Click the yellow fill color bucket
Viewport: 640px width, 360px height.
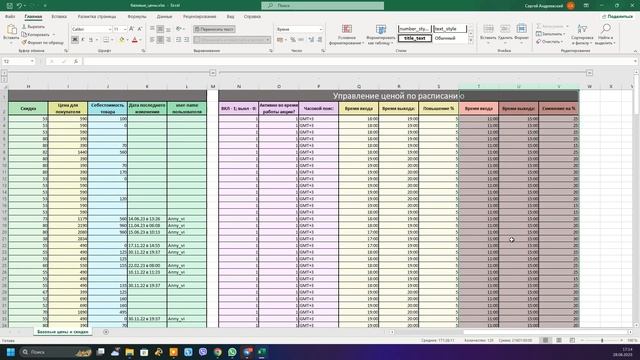122,40
